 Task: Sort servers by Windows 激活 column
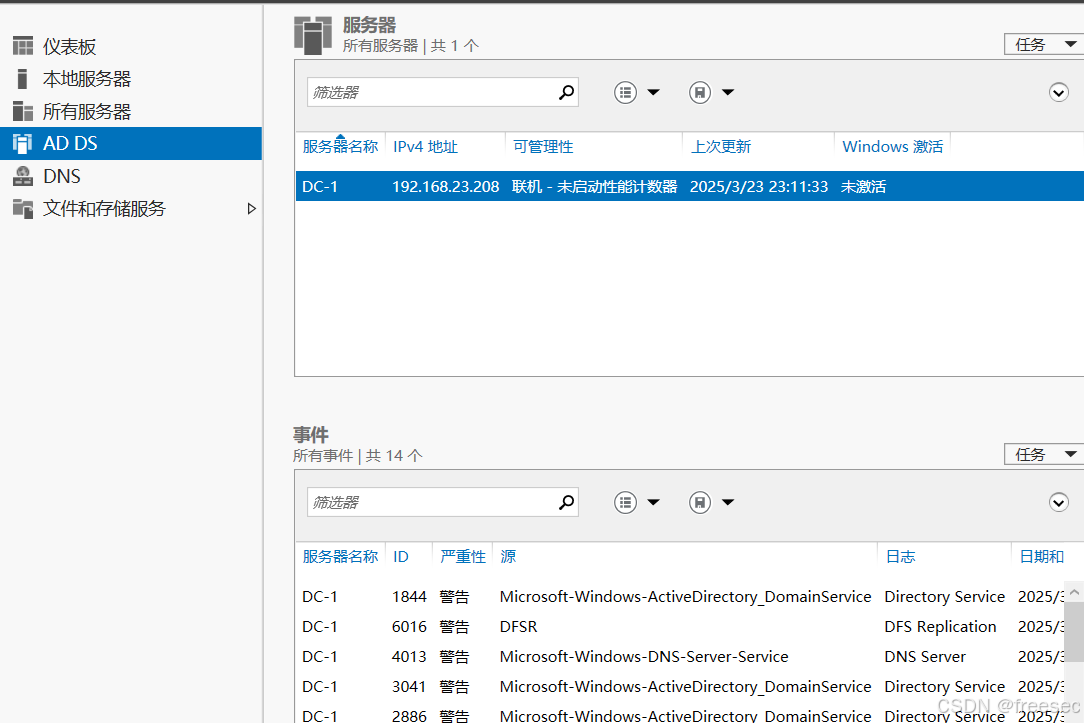tap(893, 147)
